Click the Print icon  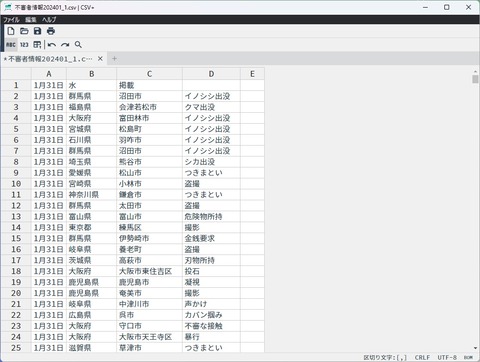pos(51,31)
